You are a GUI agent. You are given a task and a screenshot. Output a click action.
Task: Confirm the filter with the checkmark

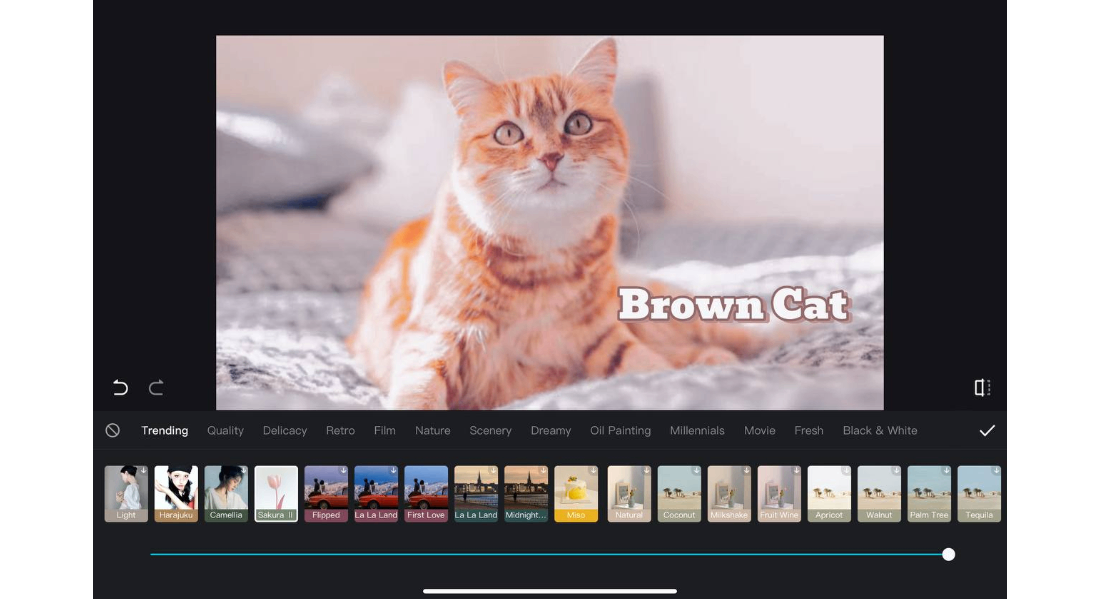987,430
